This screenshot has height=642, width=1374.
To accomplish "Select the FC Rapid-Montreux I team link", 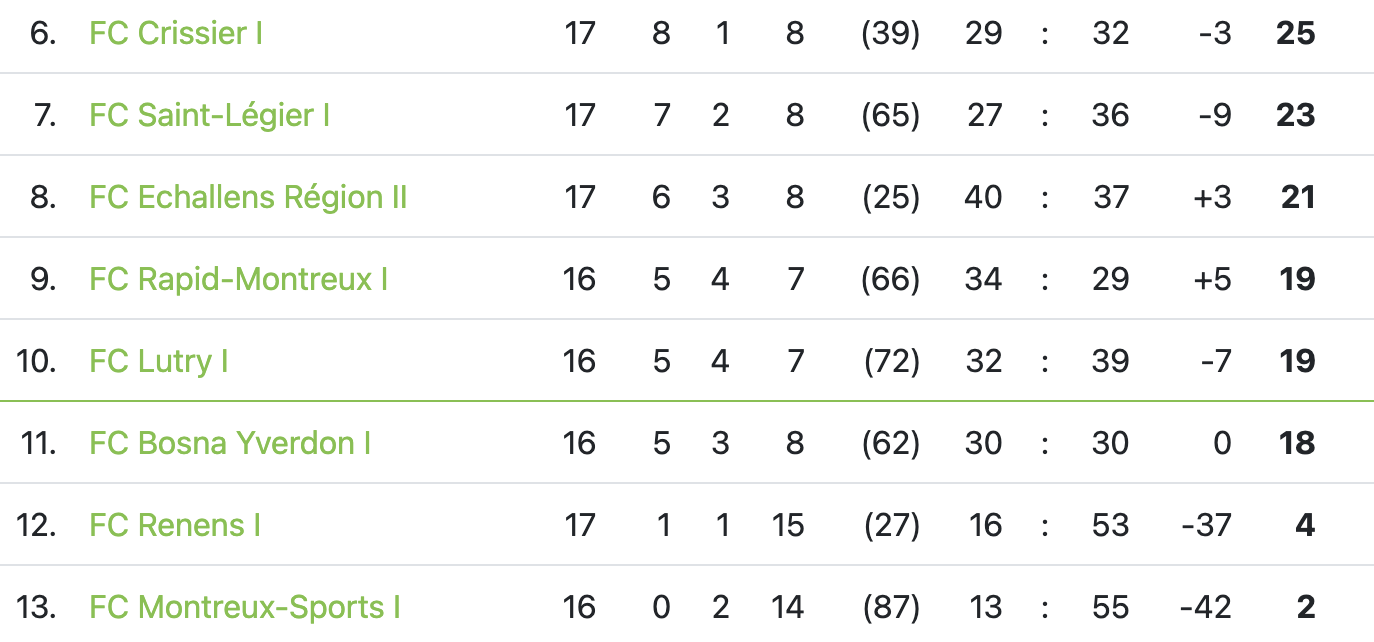I will [238, 279].
